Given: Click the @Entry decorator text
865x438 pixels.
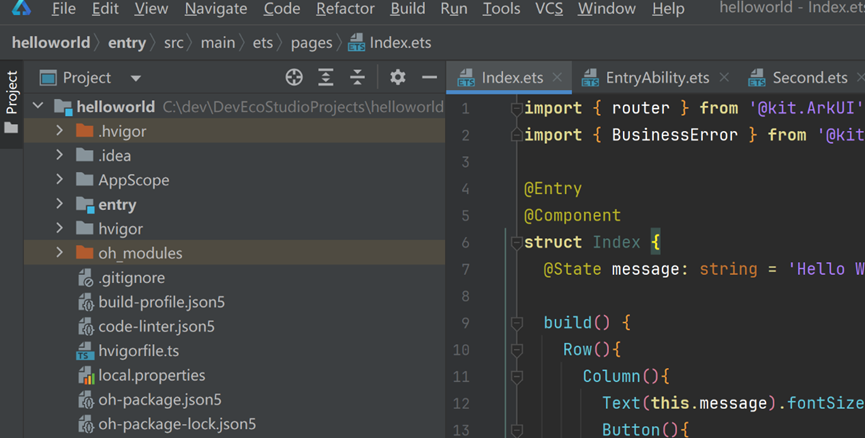Looking at the screenshot, I should 553,189.
